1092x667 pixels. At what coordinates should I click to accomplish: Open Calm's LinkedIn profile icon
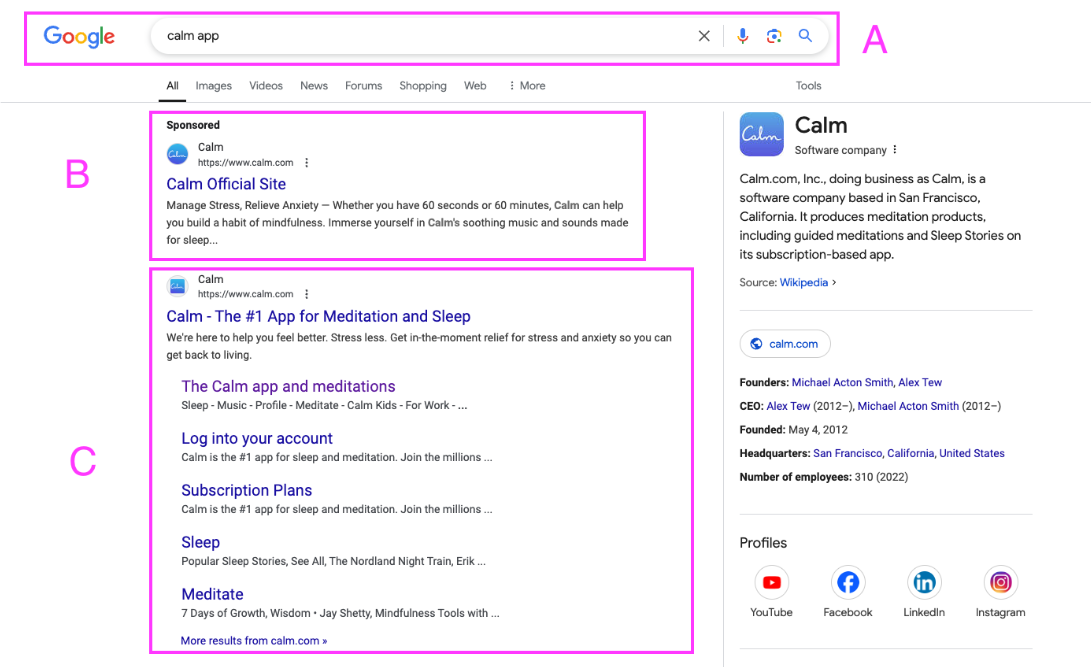pyautogui.click(x=924, y=582)
